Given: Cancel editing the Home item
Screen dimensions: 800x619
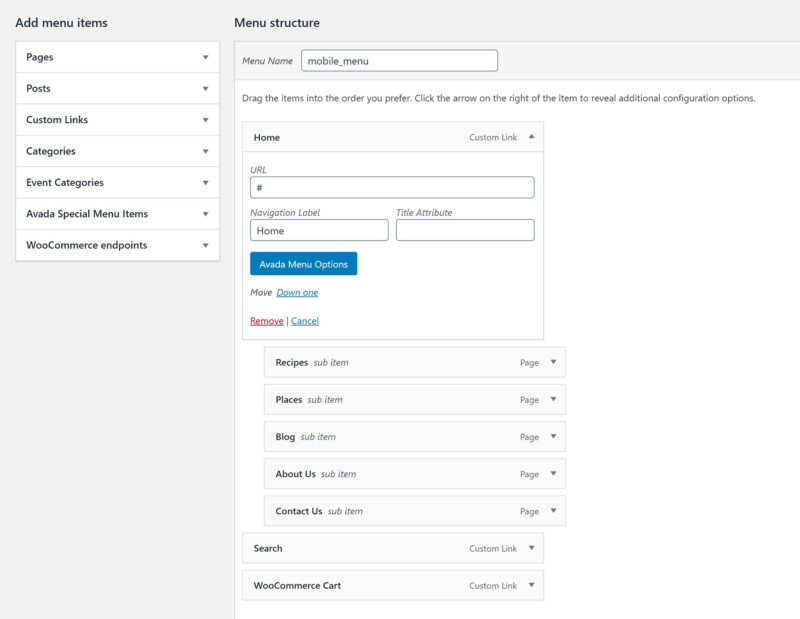Looking at the screenshot, I should pos(305,321).
